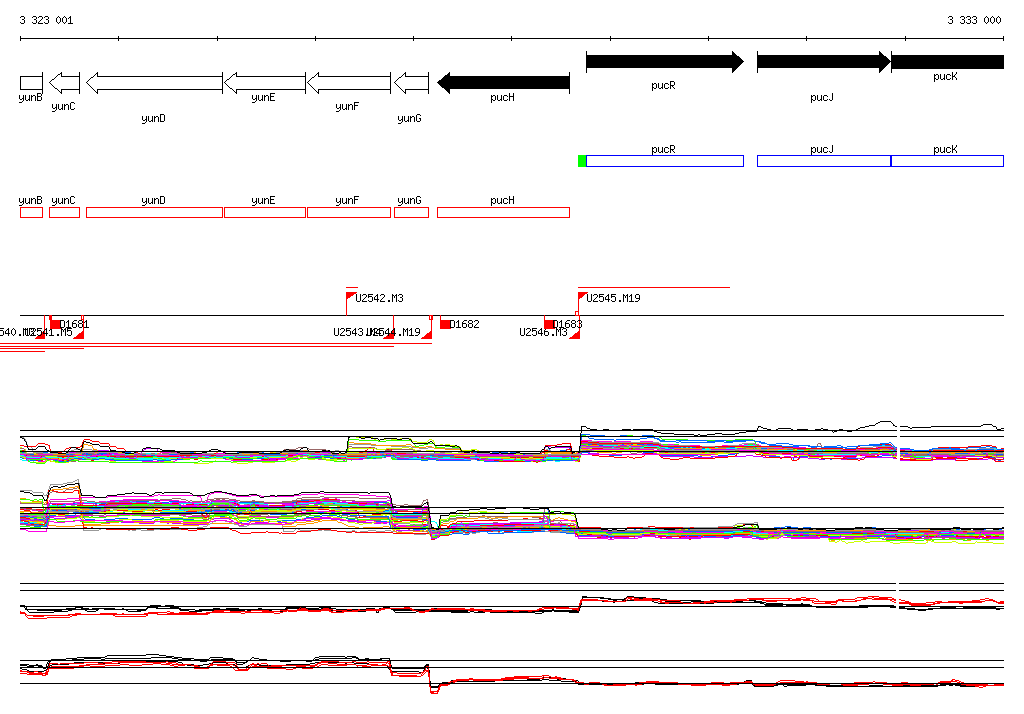The image size is (1024, 714).
Task: Select the red D1681 downshift square
Action: click(56, 324)
